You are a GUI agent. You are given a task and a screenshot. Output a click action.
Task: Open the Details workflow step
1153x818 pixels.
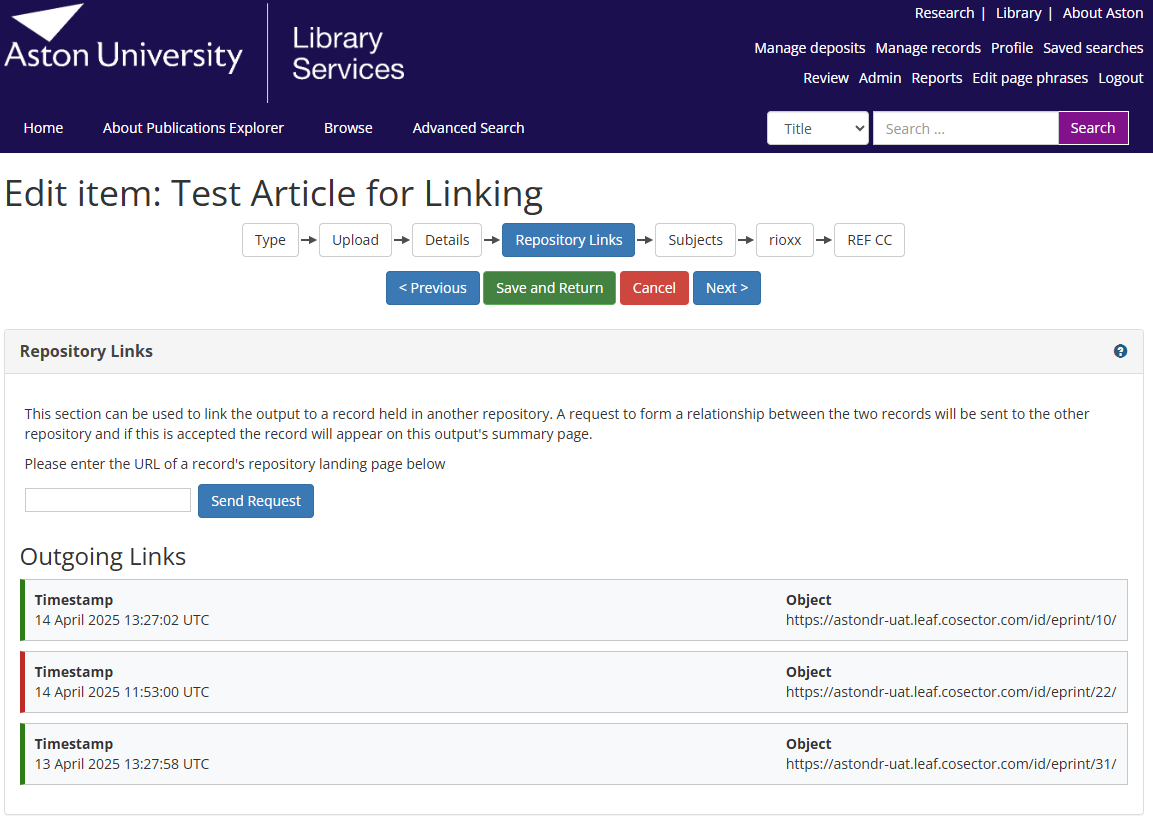[x=447, y=240]
